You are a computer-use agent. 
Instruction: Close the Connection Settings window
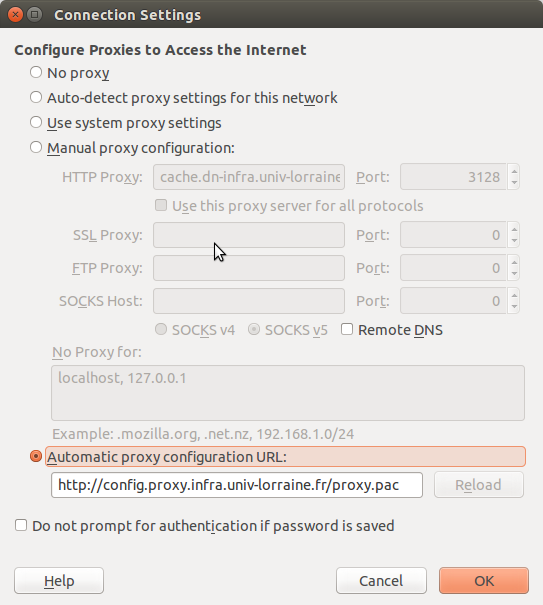(15, 15)
